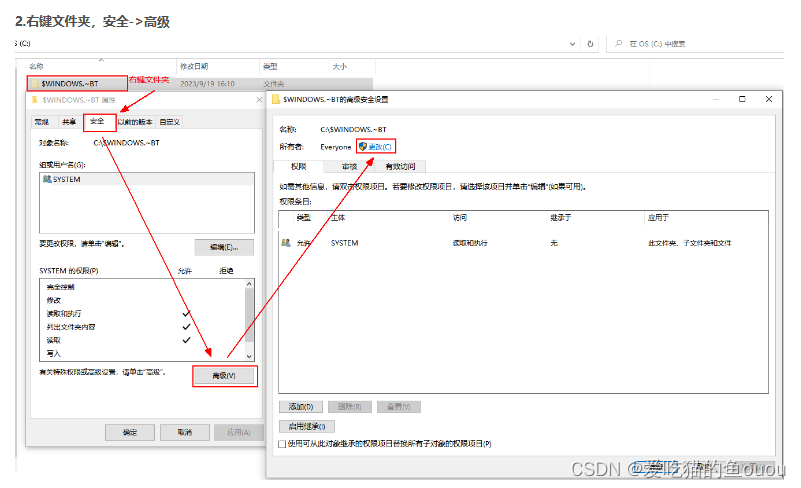Close the $WINDOWS.~BT properties dialog
Viewport: 801px width, 488px height.
pos(259,100)
